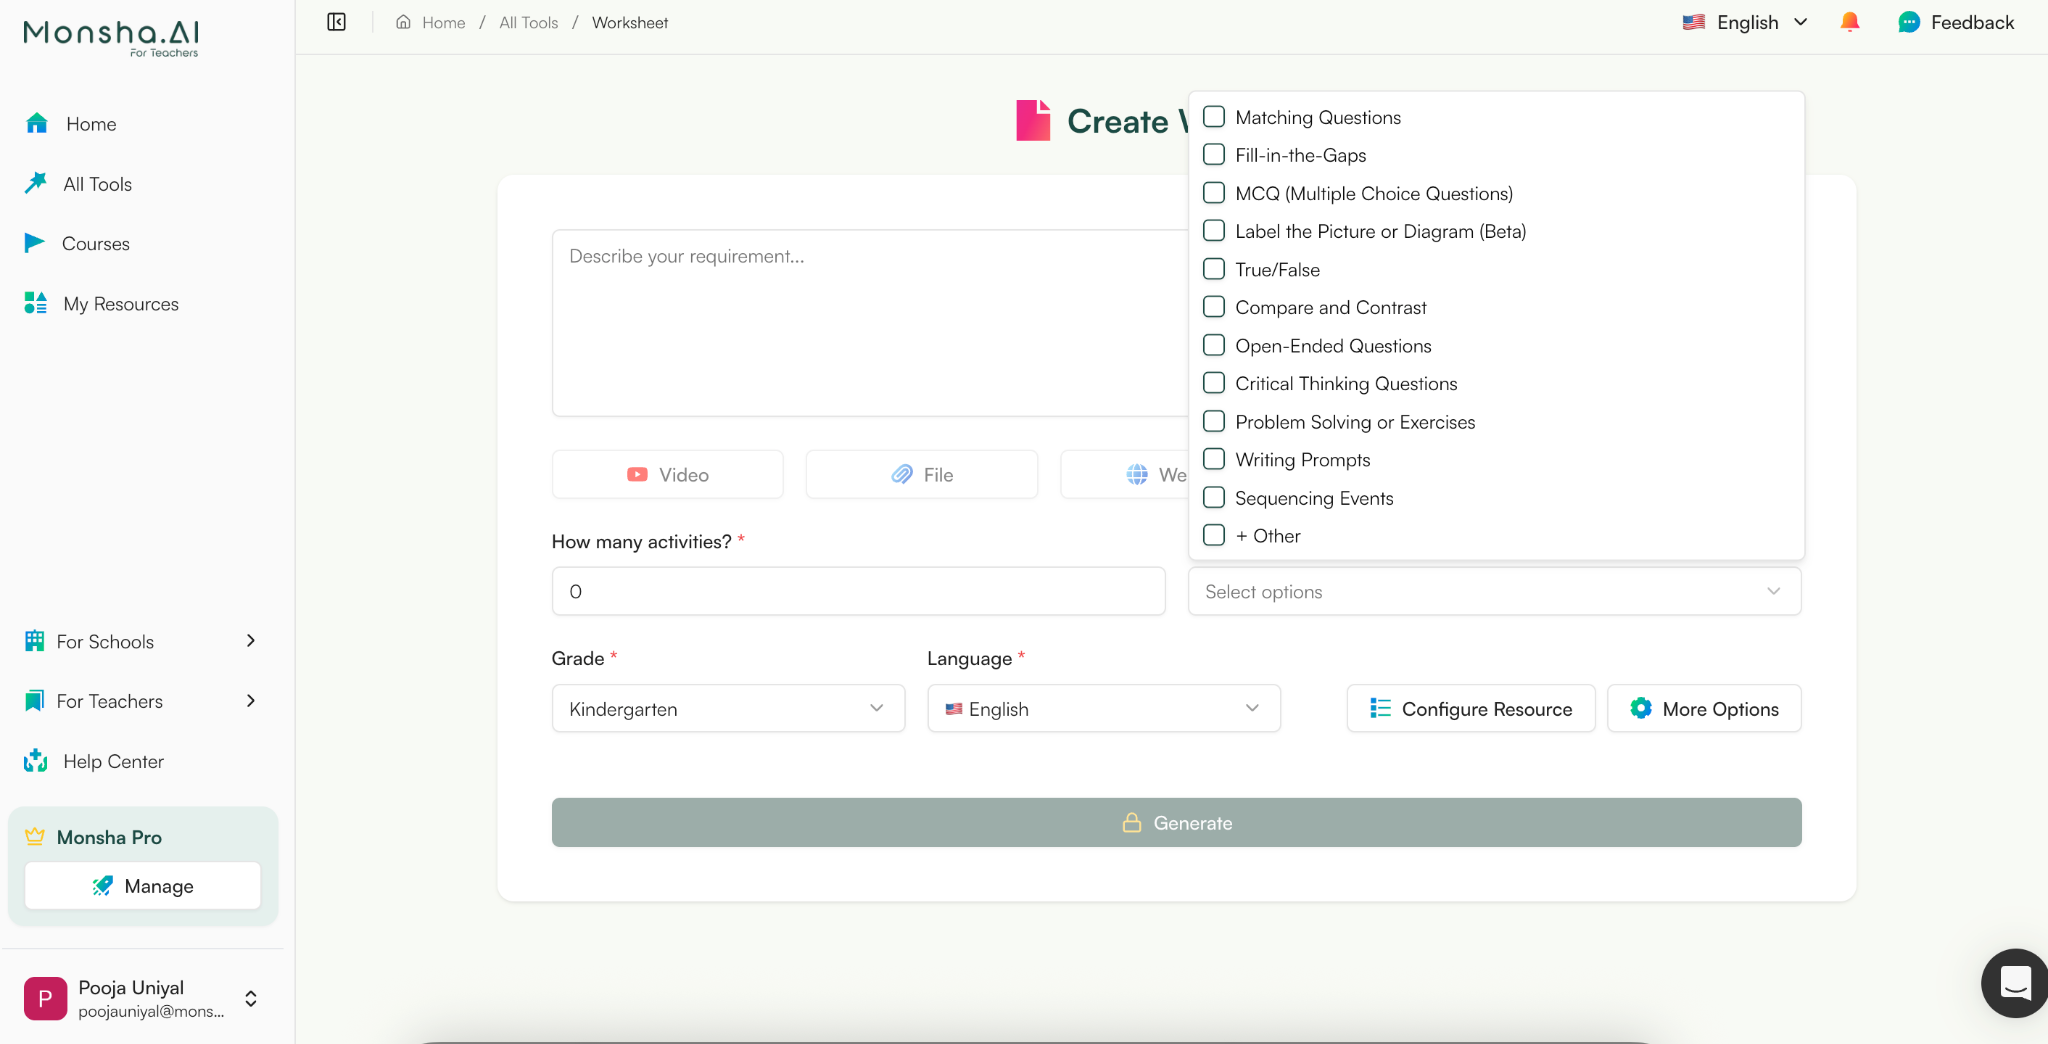The width and height of the screenshot is (2048, 1044).
Task: Navigate to All Tools via breadcrumb
Action: (x=527, y=22)
